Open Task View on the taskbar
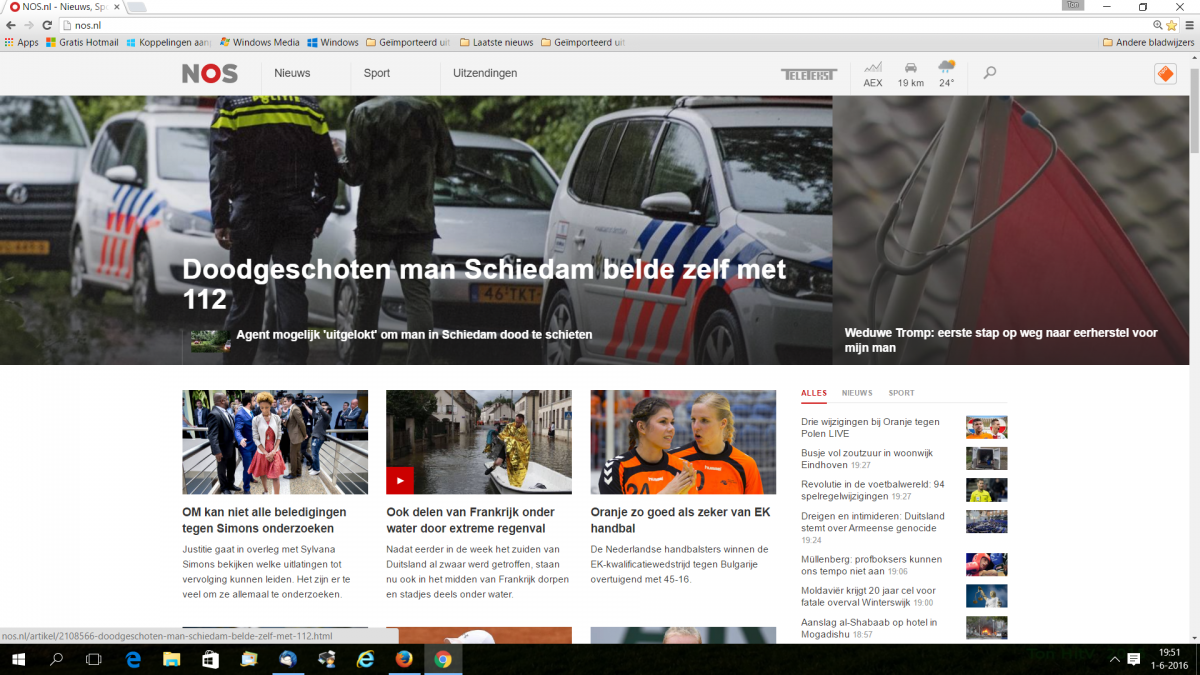Viewport: 1200px width, 675px height. coord(94,659)
